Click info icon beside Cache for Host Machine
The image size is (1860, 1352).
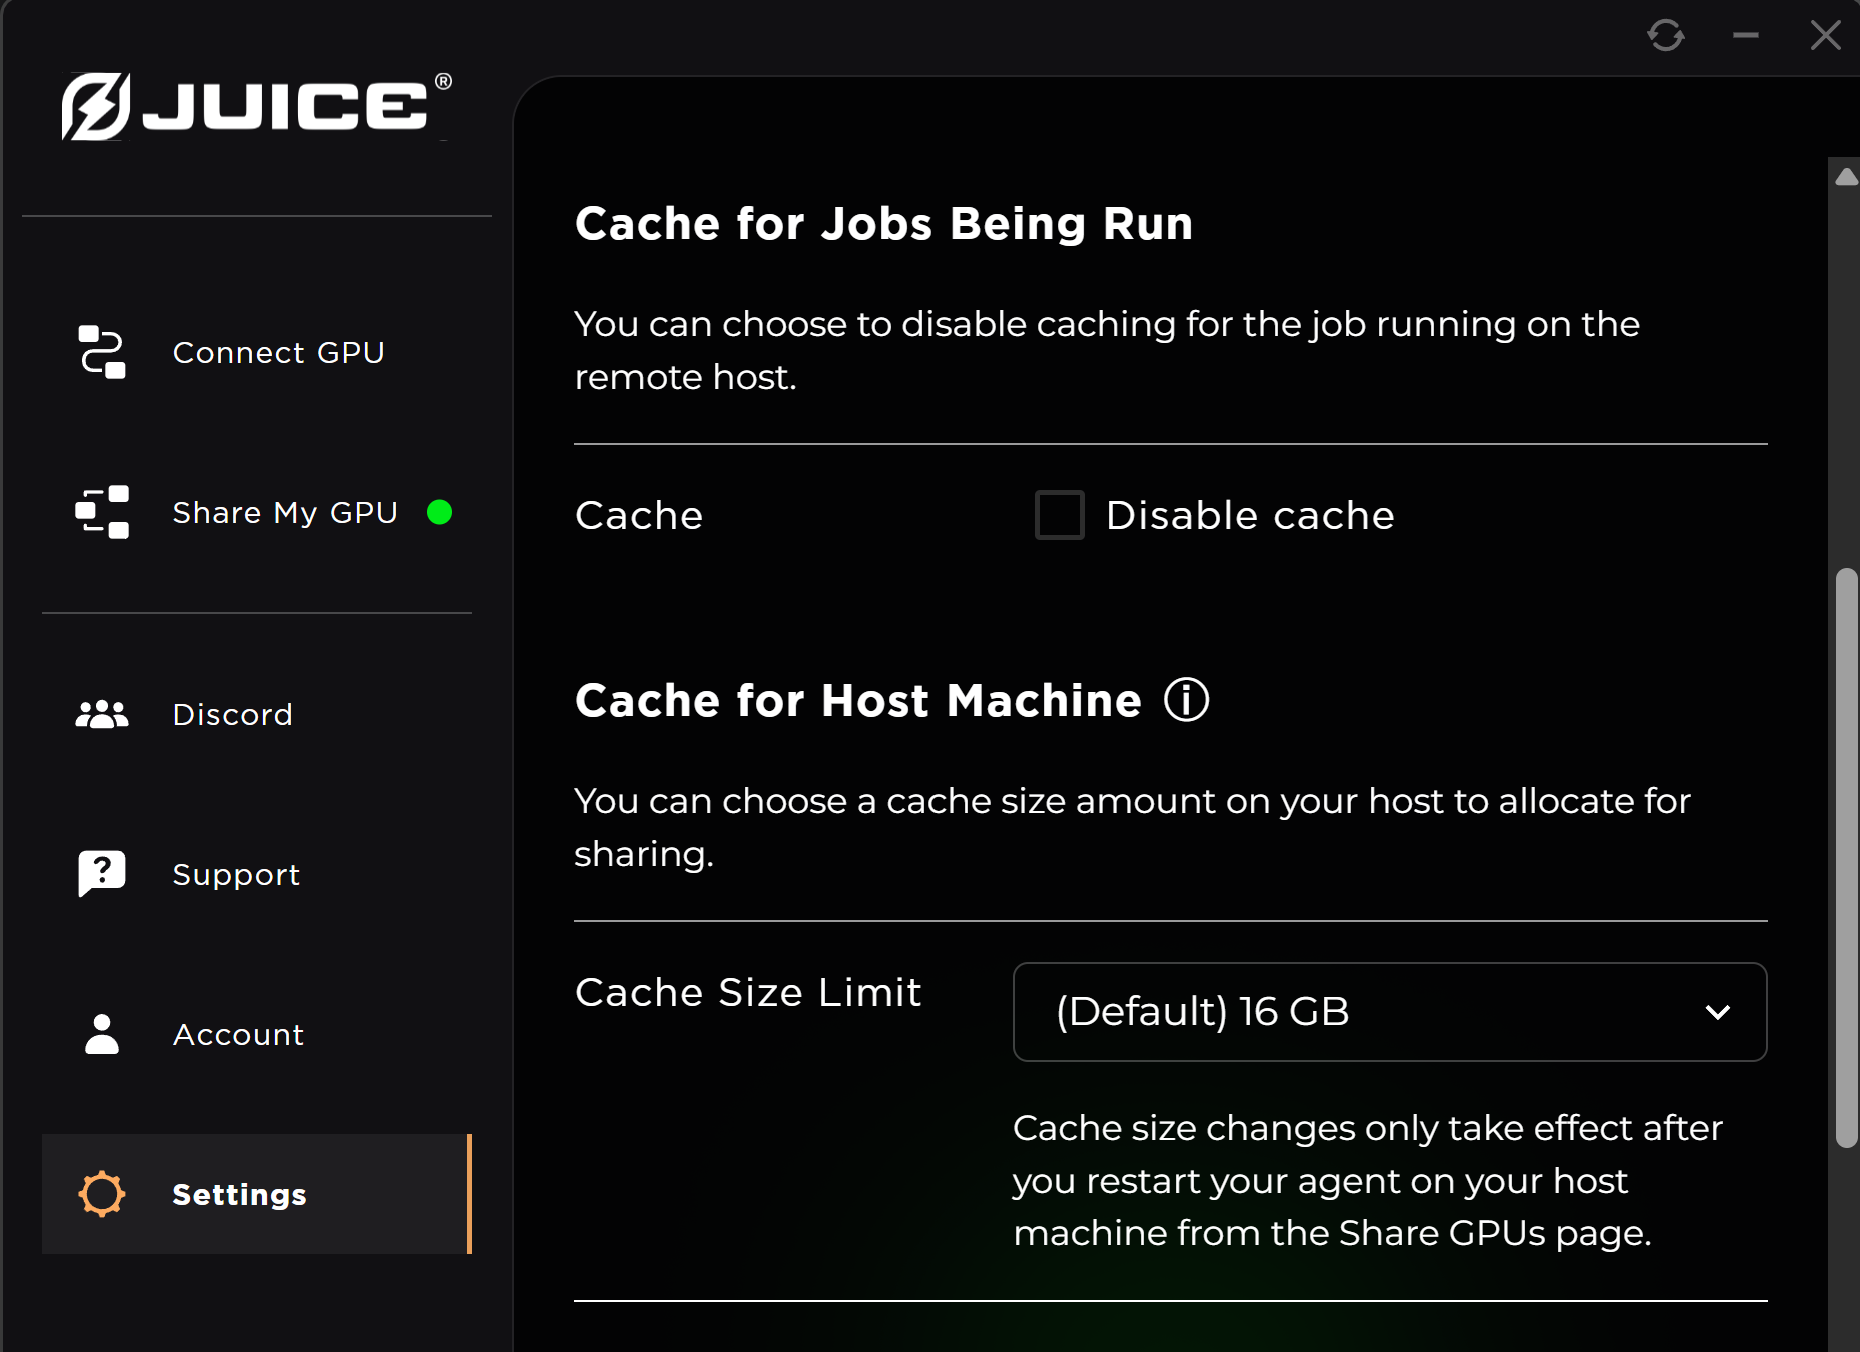point(1187,700)
